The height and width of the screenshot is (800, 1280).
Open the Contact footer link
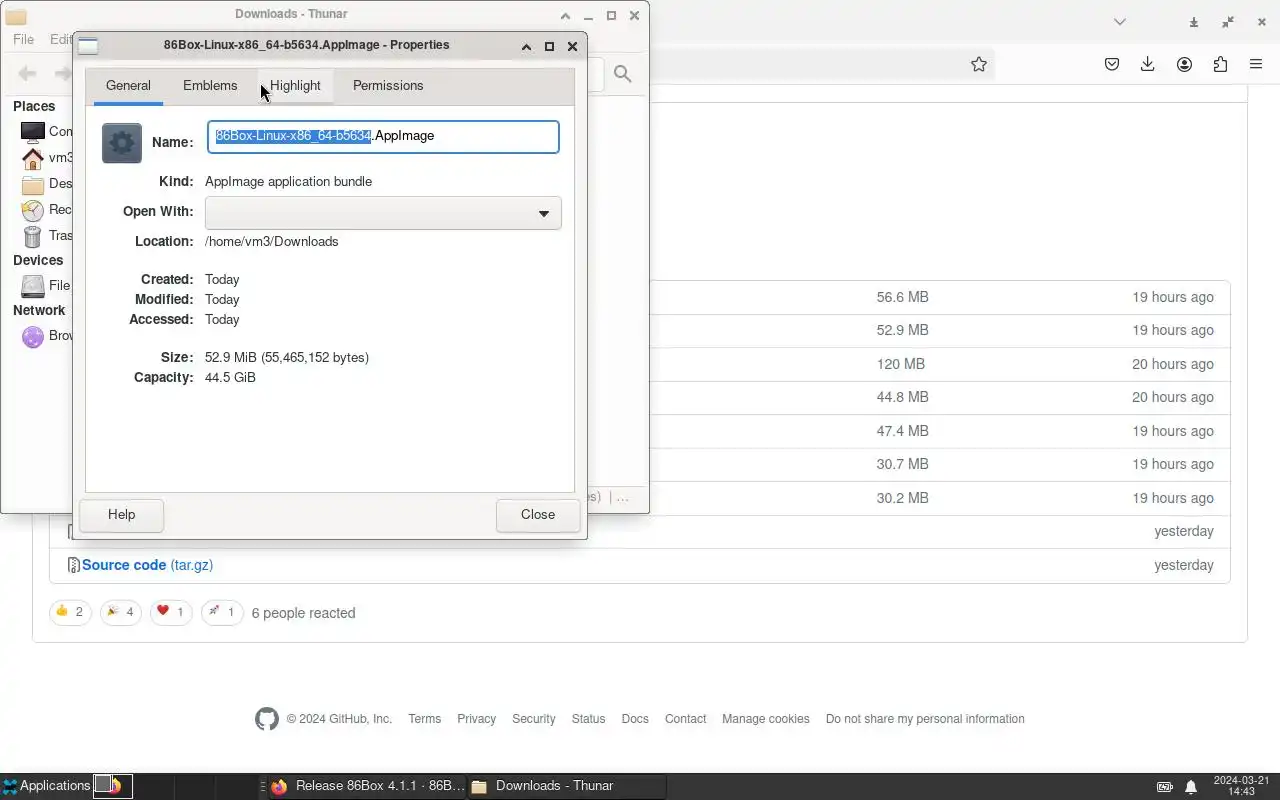tap(686, 719)
